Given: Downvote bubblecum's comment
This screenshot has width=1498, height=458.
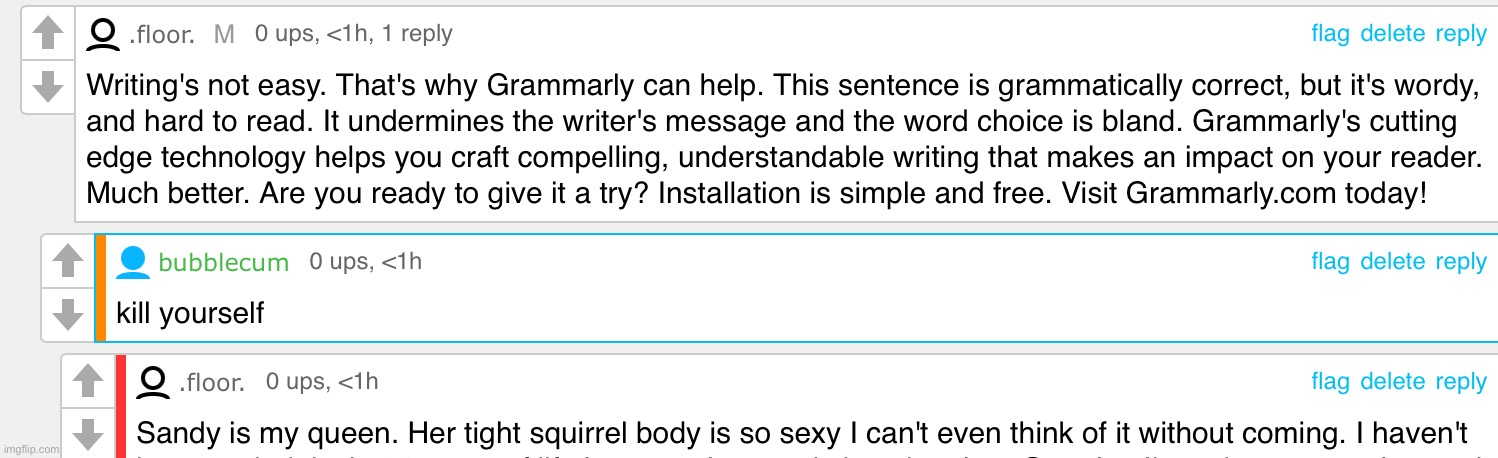Looking at the screenshot, I should (x=67, y=313).
